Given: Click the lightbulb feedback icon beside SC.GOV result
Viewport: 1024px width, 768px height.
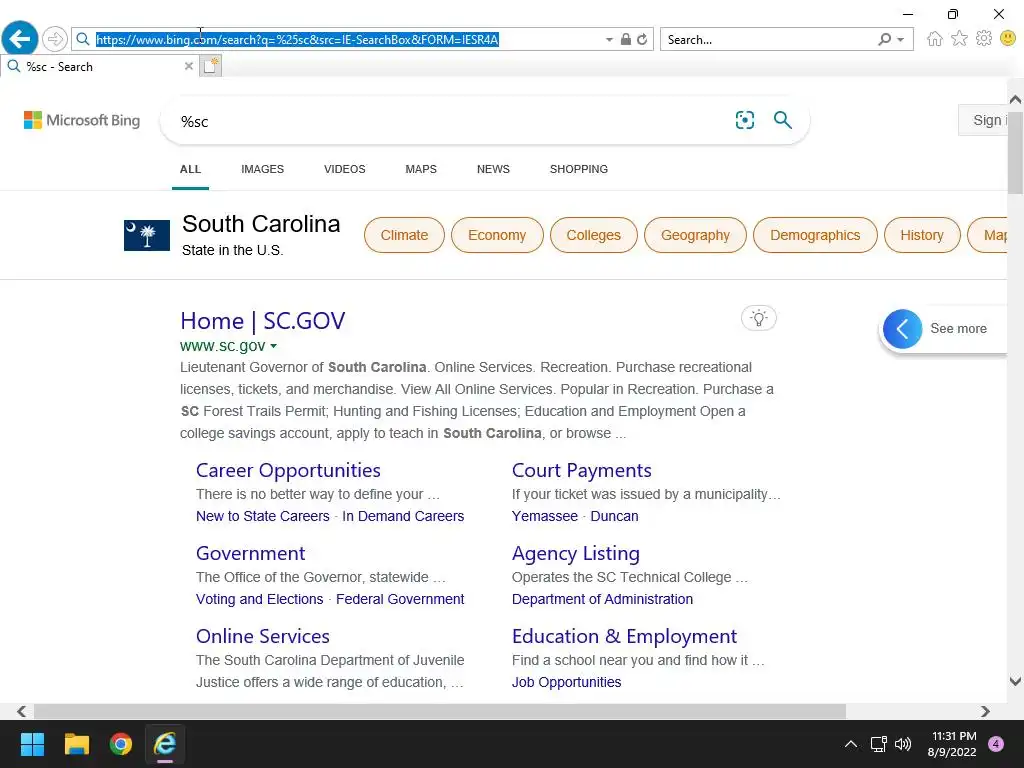Looking at the screenshot, I should tap(758, 318).
